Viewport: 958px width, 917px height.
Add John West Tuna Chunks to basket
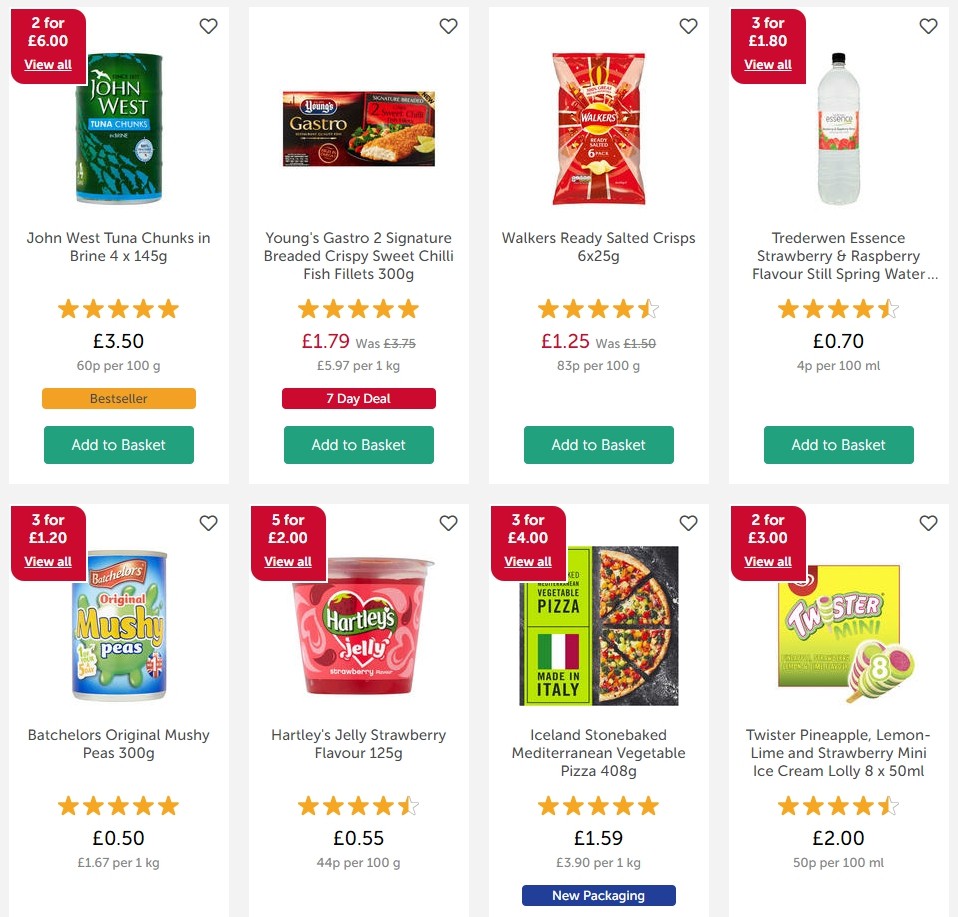(x=118, y=445)
